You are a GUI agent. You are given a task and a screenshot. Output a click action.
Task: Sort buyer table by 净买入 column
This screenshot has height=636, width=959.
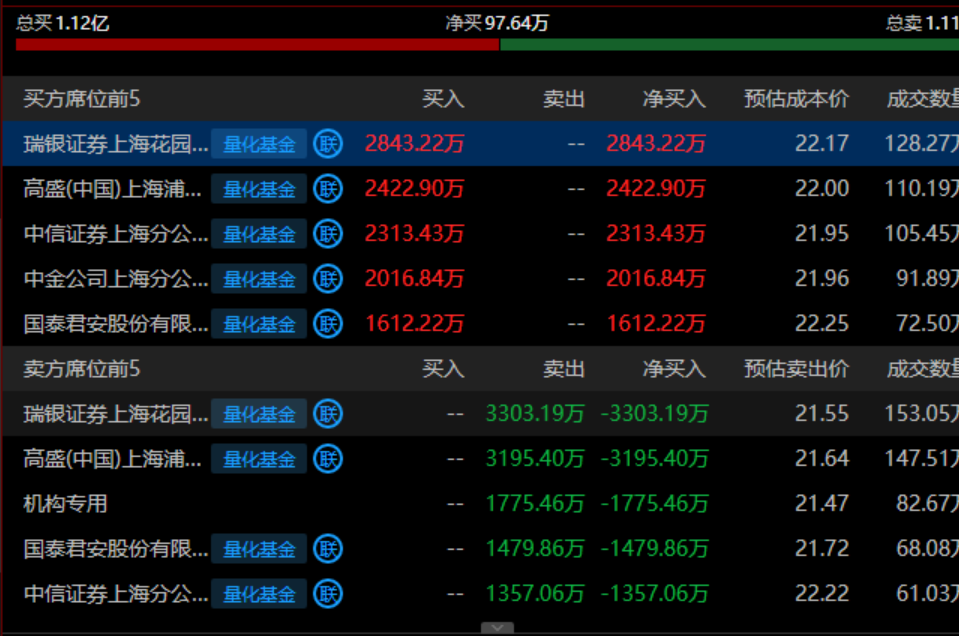(674, 98)
